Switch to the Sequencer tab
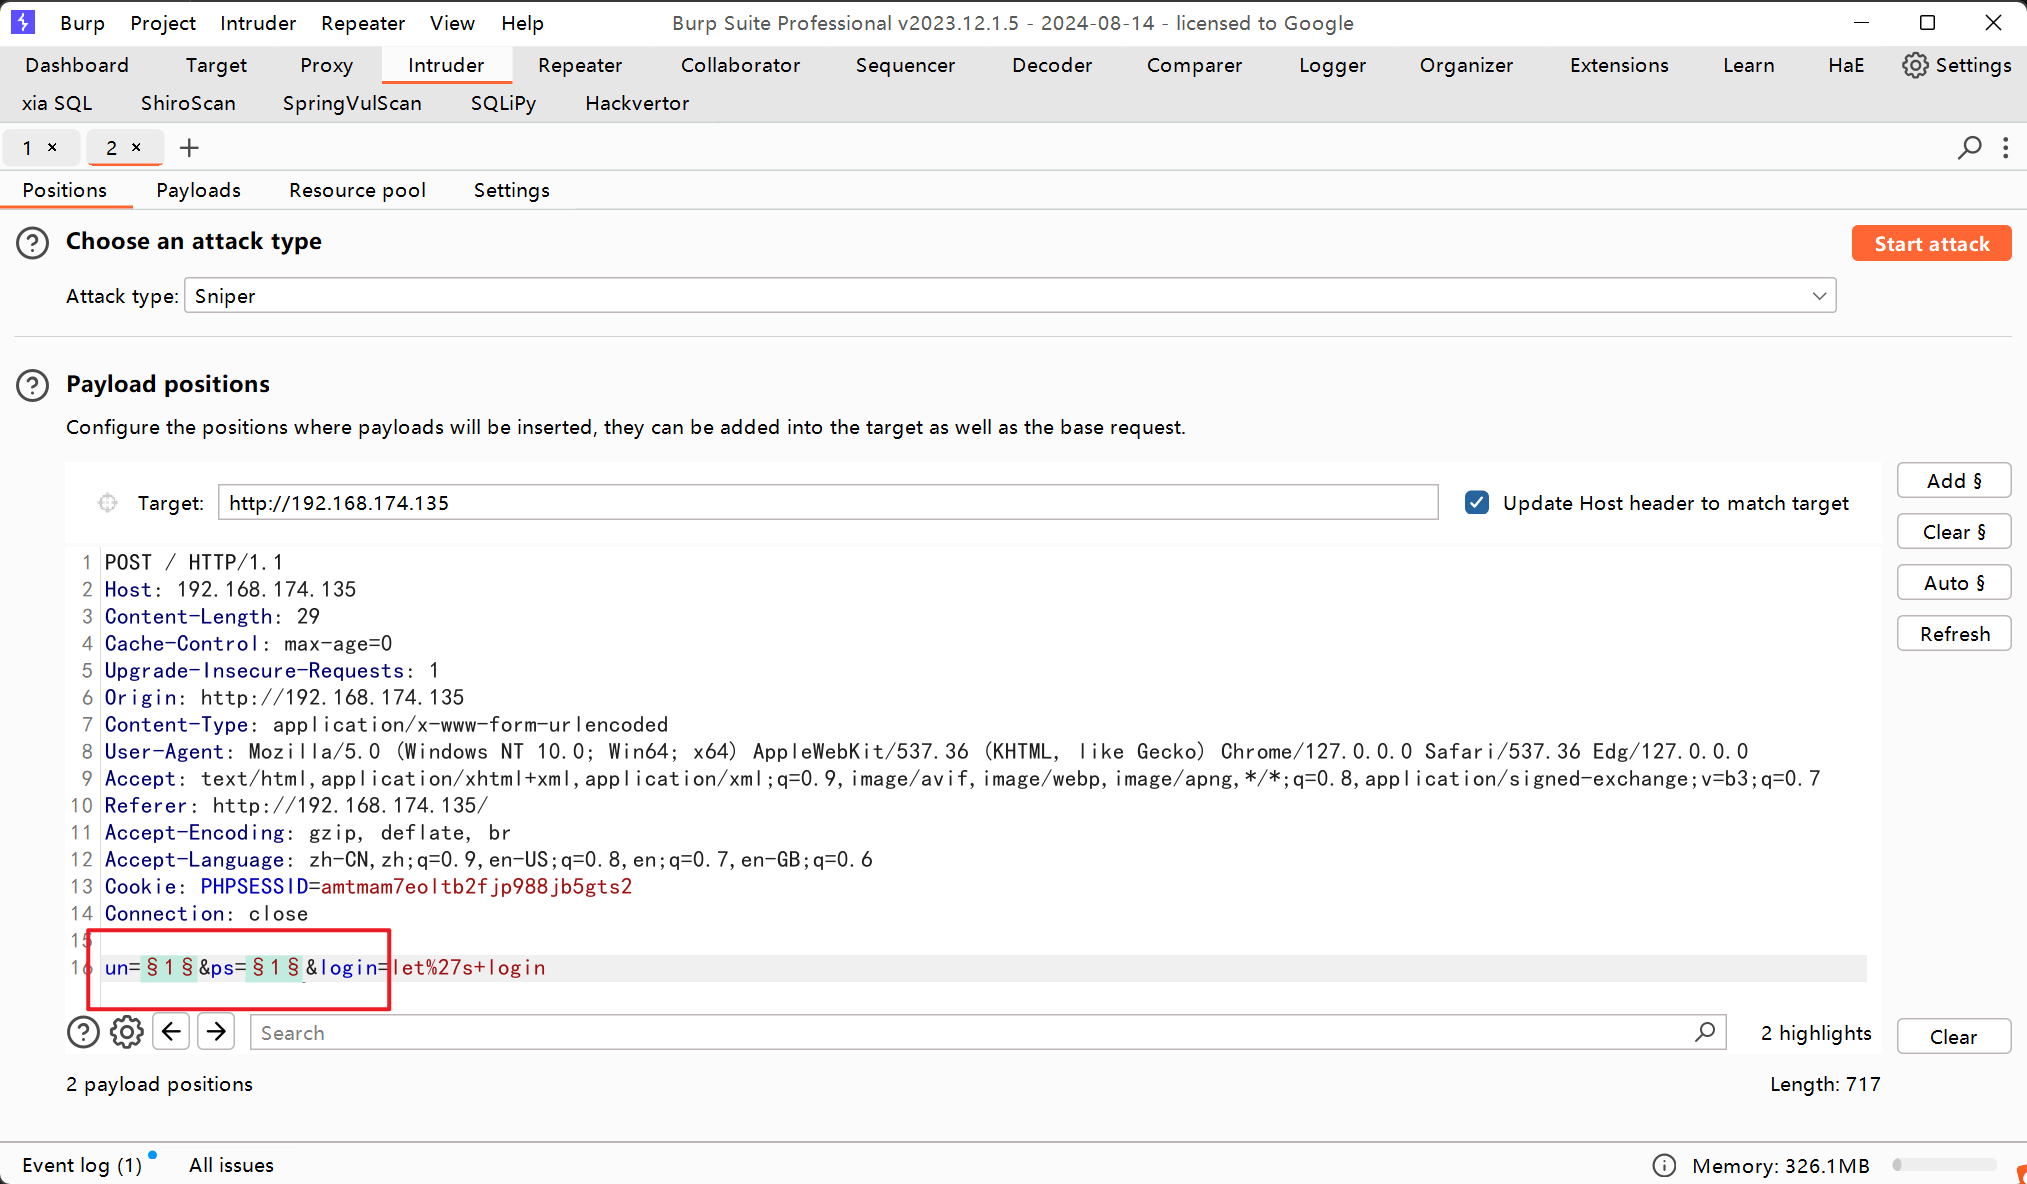The width and height of the screenshot is (2027, 1184). click(905, 65)
